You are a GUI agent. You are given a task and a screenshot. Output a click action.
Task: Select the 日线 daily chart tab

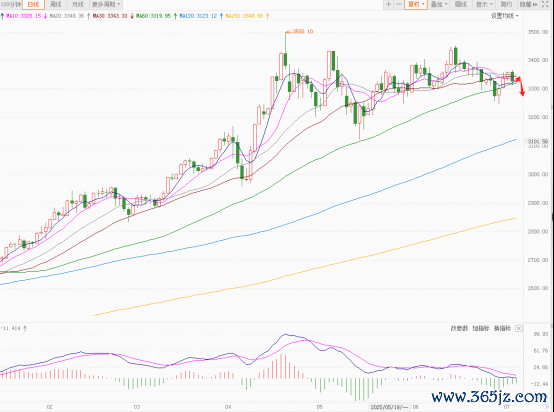pos(34,5)
